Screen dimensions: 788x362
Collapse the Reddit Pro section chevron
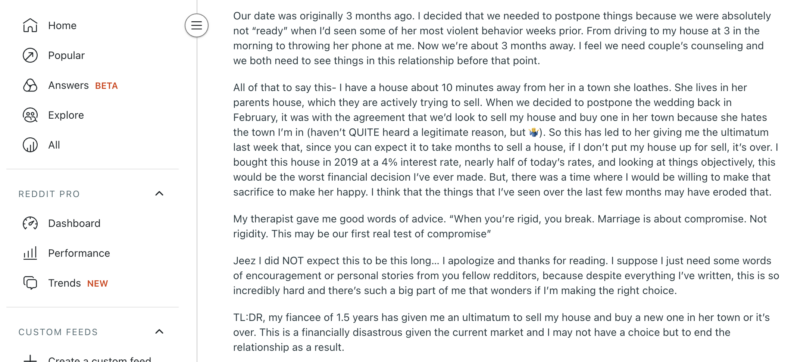point(159,194)
